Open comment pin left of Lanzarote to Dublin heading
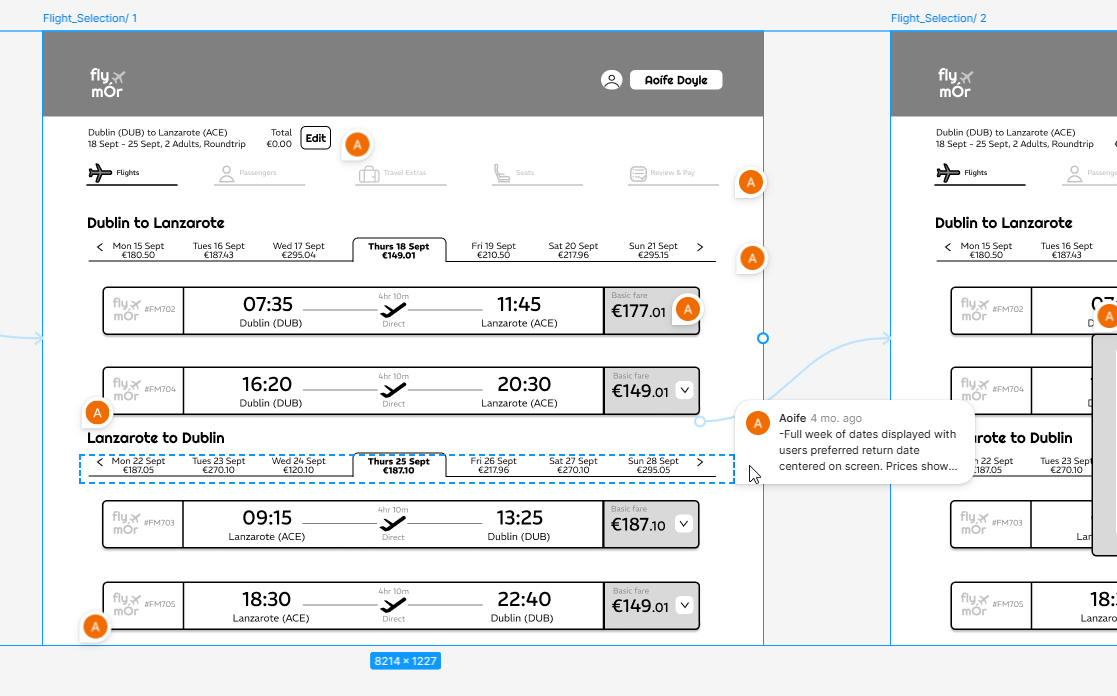 (98, 412)
